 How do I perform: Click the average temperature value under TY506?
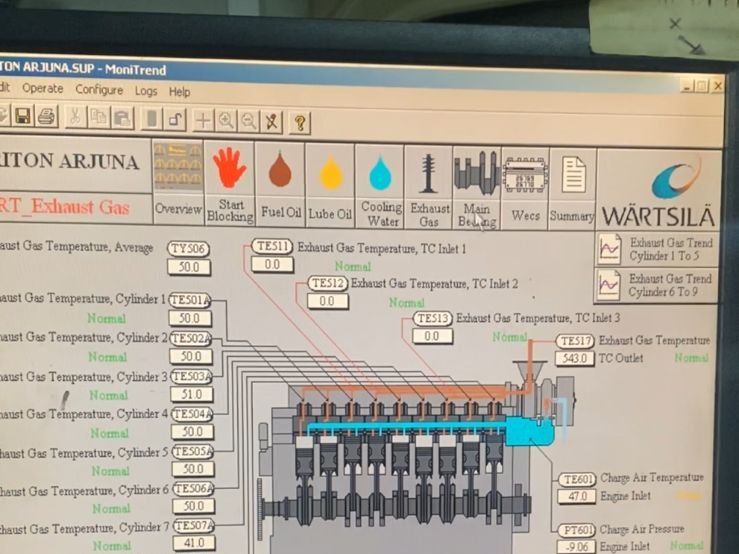pyautogui.click(x=189, y=267)
